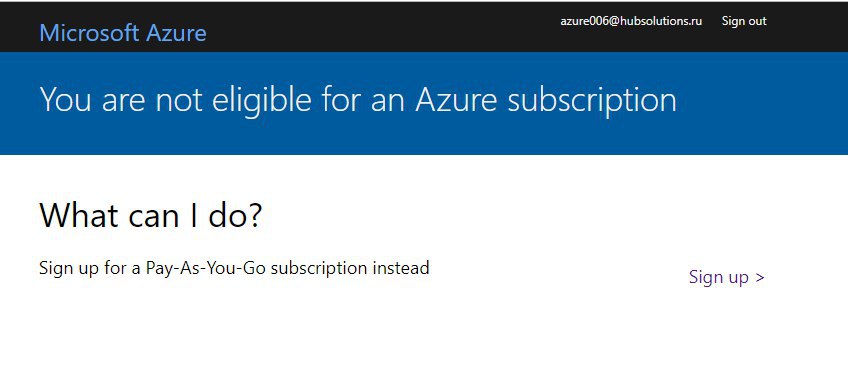Click the azure006@hubsolutions.ru account email

coord(631,21)
